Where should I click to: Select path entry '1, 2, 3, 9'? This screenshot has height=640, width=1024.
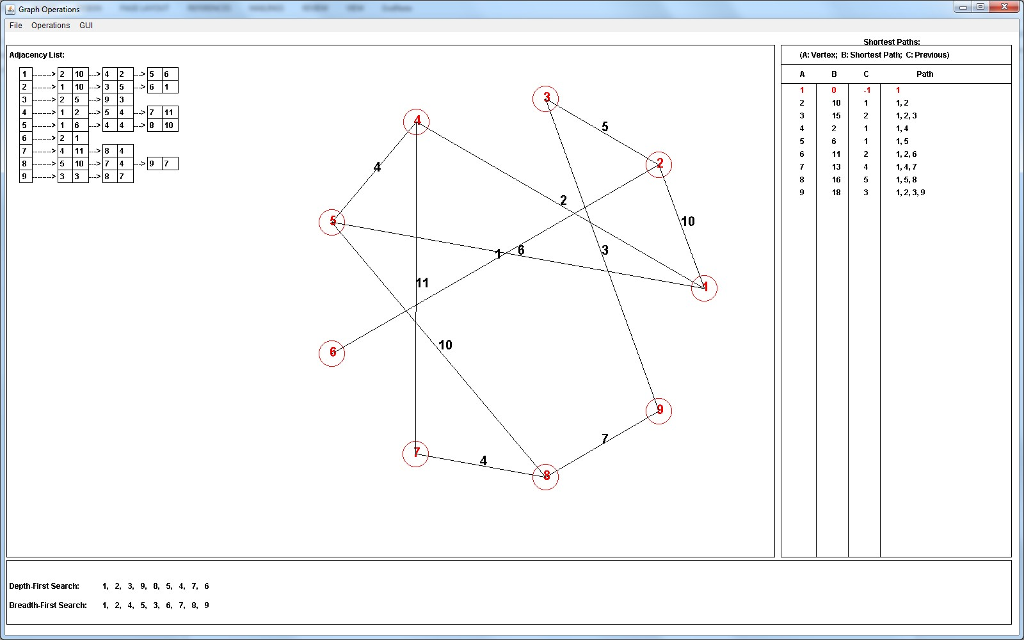point(910,193)
